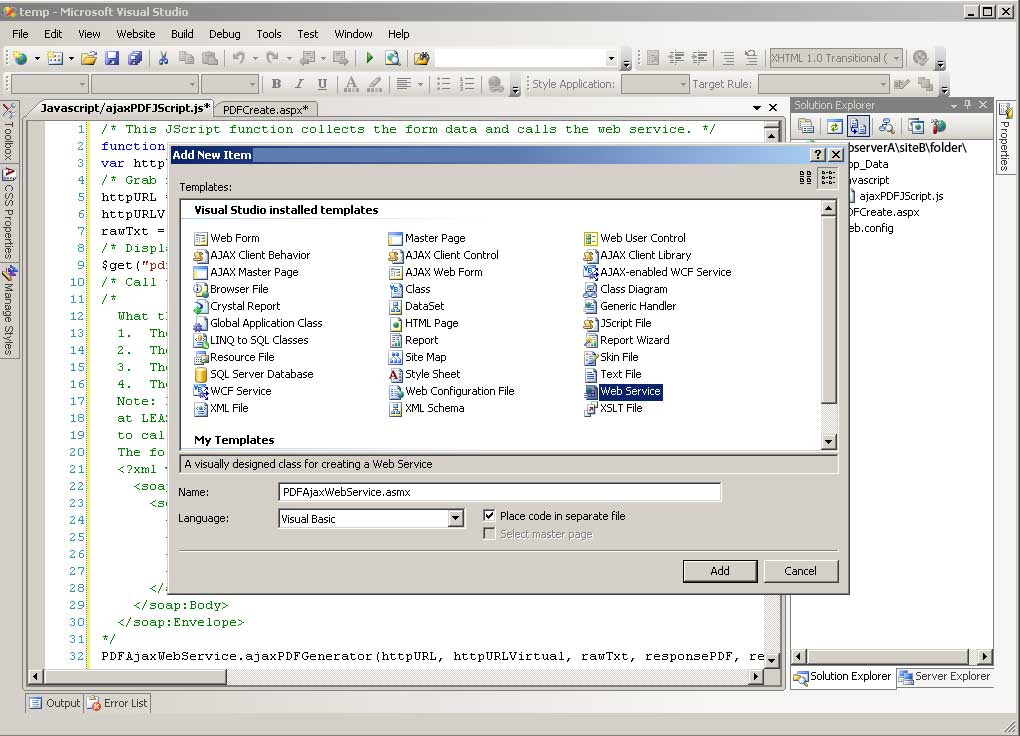Switch to the Solution Explorer tab
Screen dimensions: 1020x736
point(843,676)
